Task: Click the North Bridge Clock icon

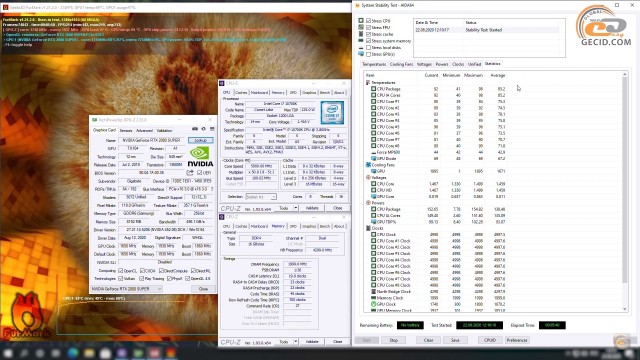Action: [x=373, y=291]
